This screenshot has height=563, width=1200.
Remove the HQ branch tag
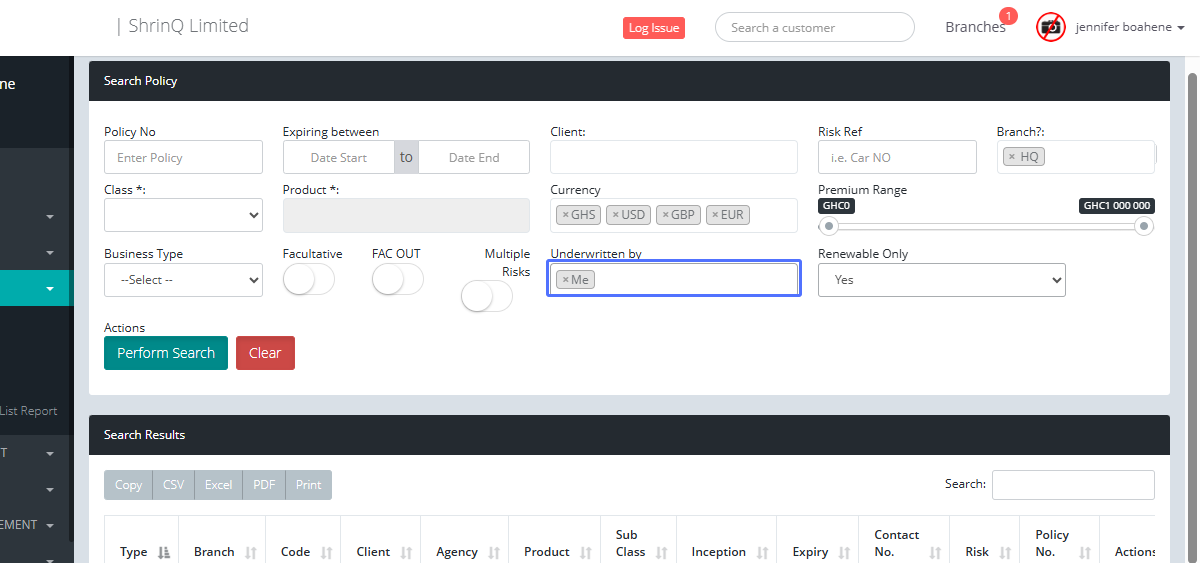pyautogui.click(x=1011, y=157)
